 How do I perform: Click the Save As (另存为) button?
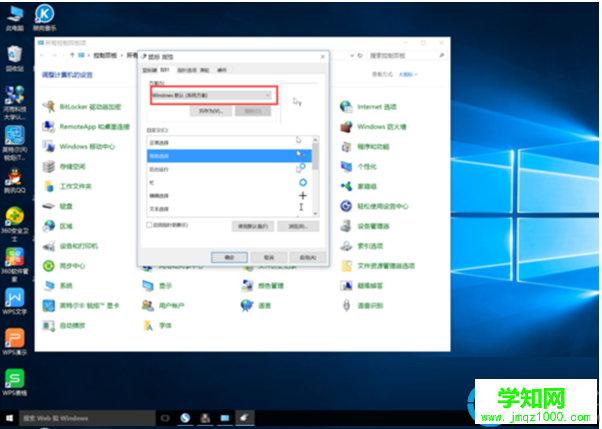[x=211, y=111]
